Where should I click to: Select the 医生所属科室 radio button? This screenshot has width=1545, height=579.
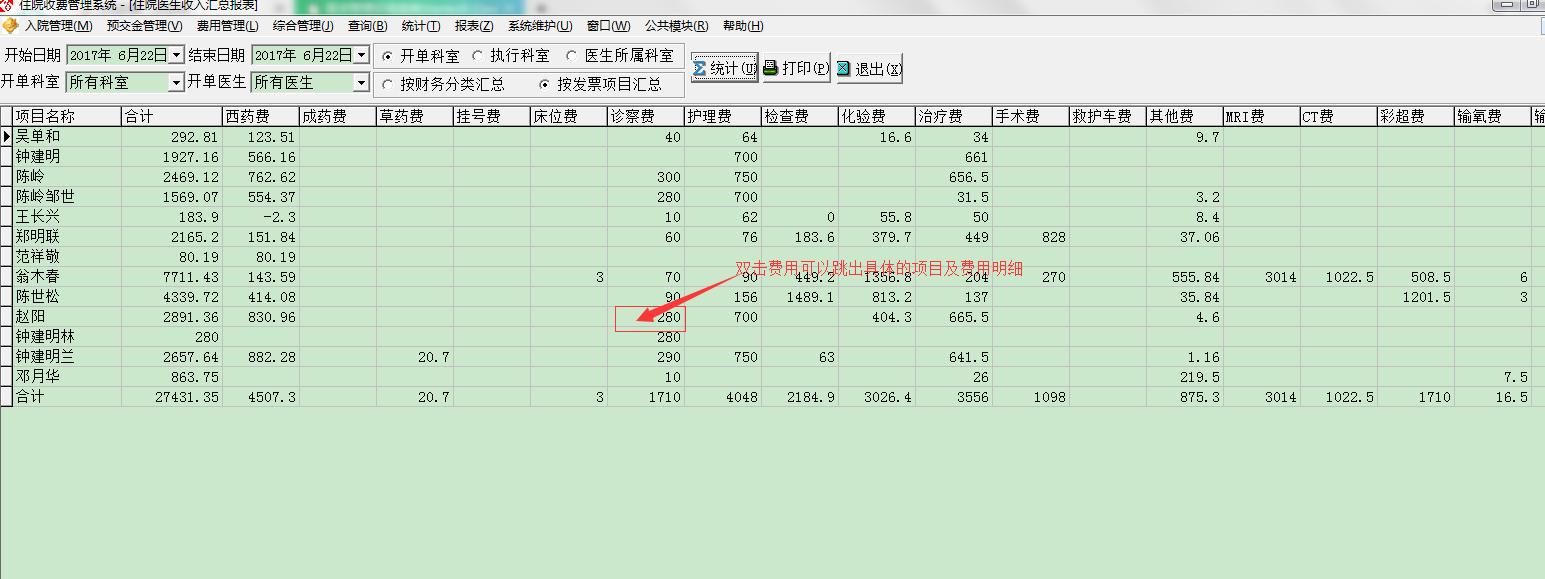pyautogui.click(x=572, y=56)
